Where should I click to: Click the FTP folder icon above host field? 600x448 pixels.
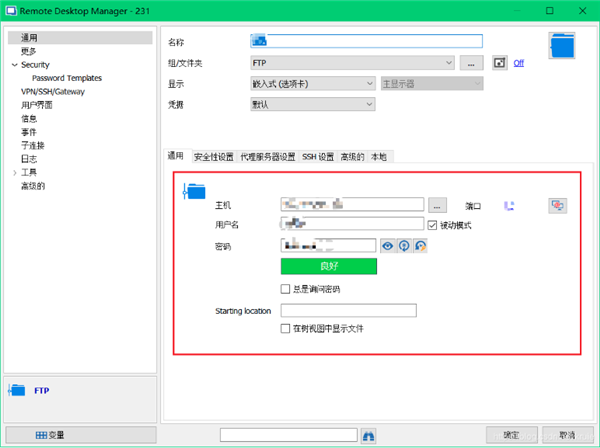tap(194, 191)
